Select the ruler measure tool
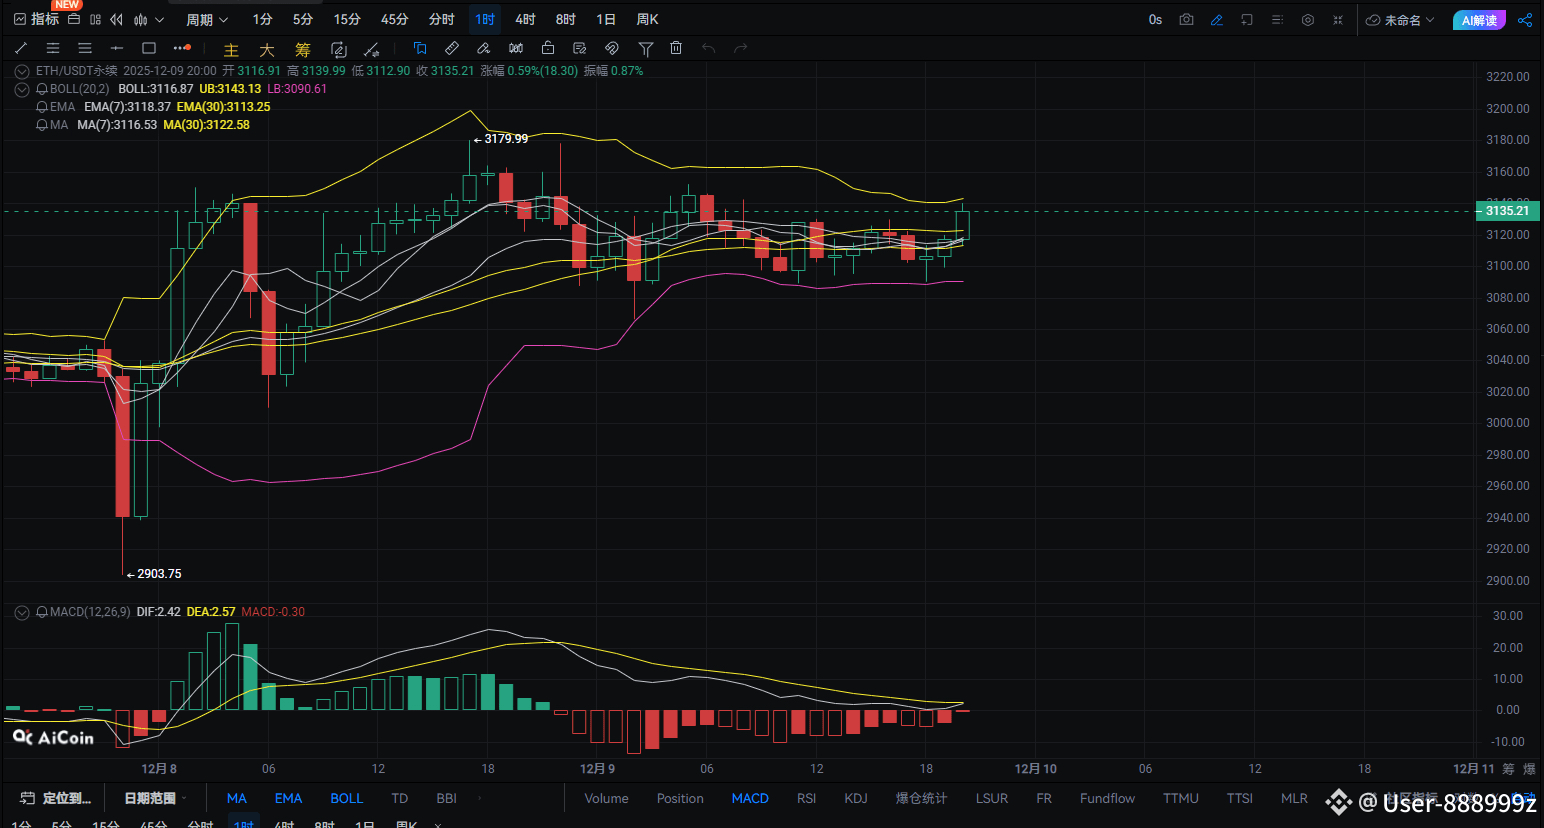Viewport: 1544px width, 828px height. pyautogui.click(x=452, y=48)
